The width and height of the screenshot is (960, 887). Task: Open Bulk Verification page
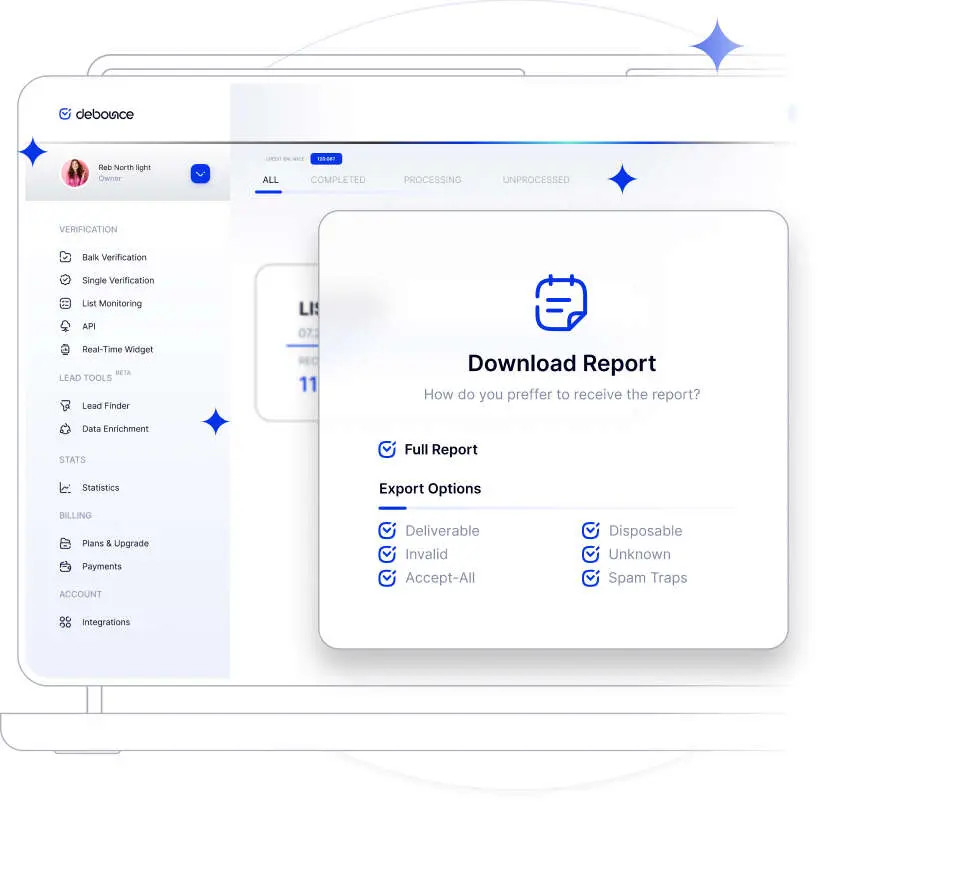114,257
